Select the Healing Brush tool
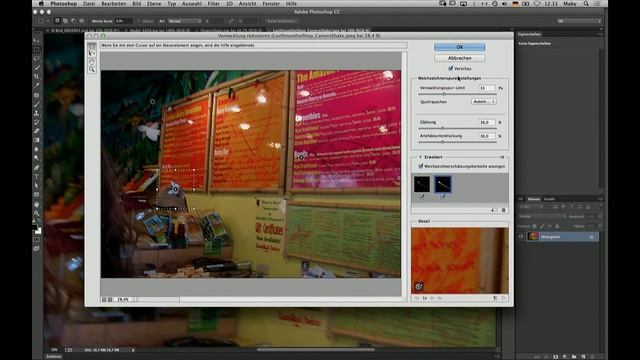 (x=37, y=95)
